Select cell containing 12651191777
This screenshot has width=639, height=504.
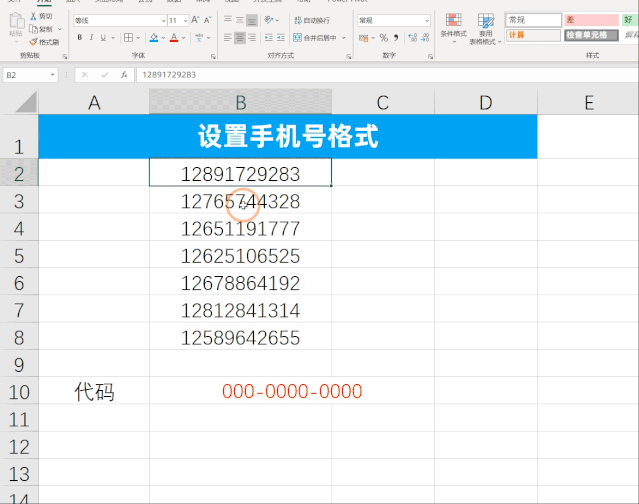click(240, 229)
